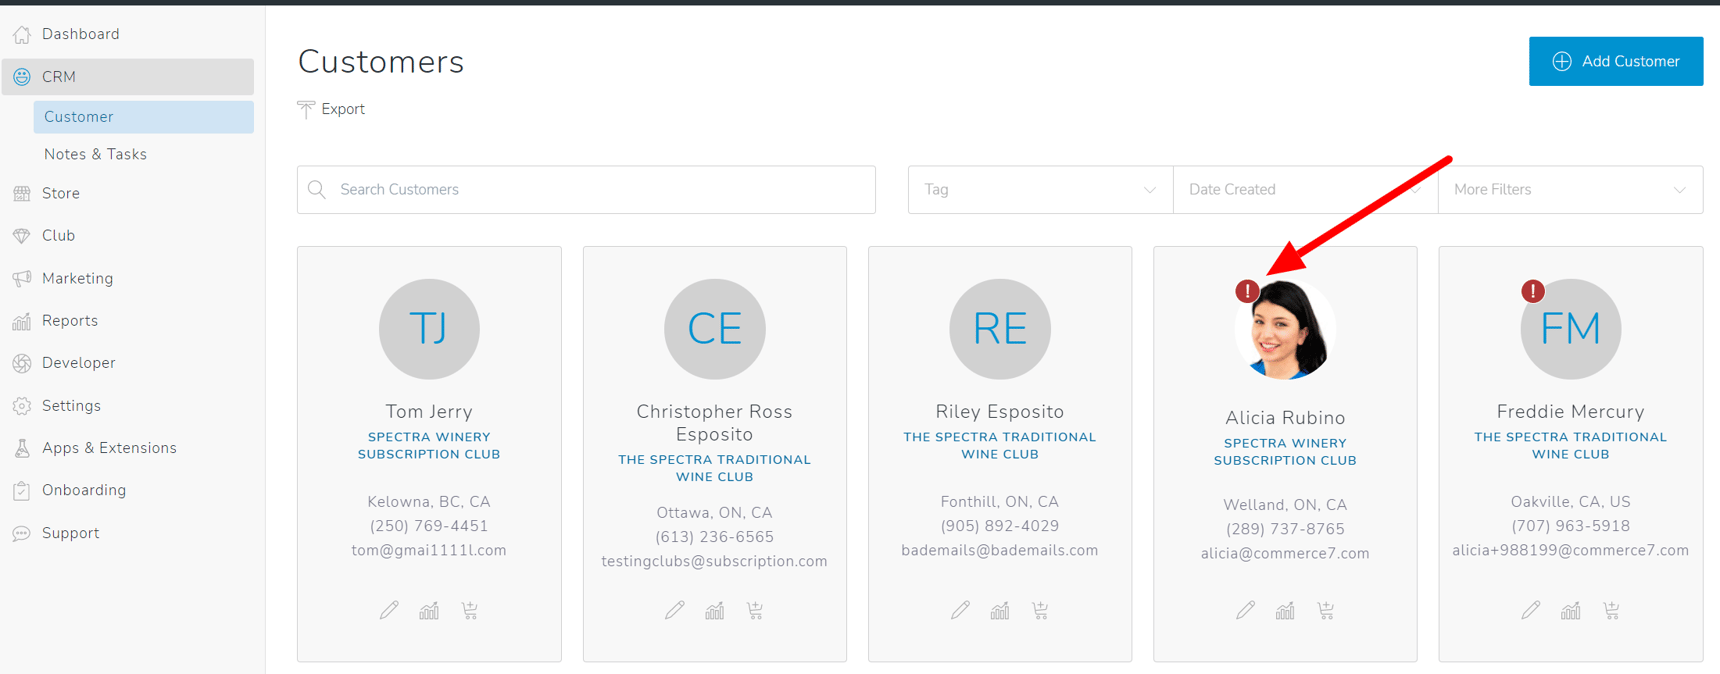
Task: Go to the Marketing menu section
Action: point(77,278)
